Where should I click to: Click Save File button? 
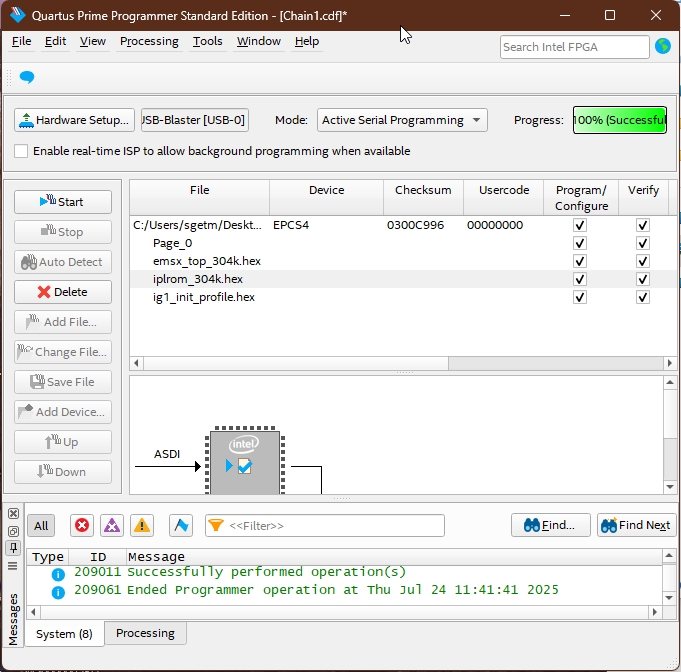tap(63, 382)
